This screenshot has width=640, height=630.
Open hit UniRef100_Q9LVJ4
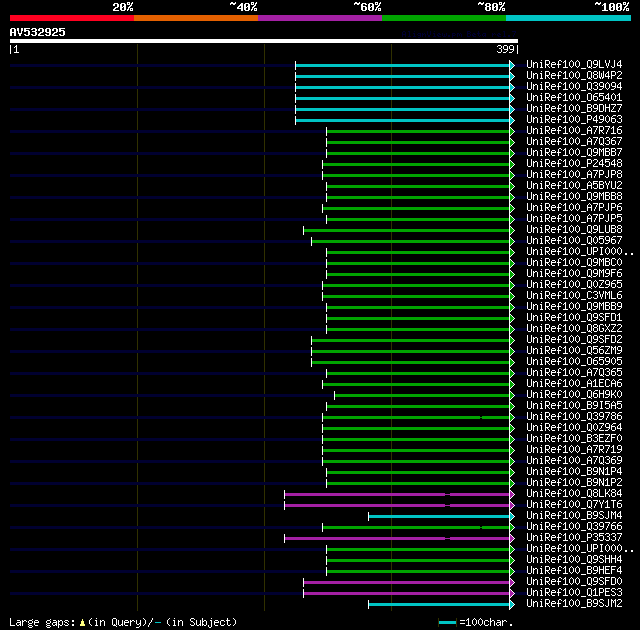574,64
